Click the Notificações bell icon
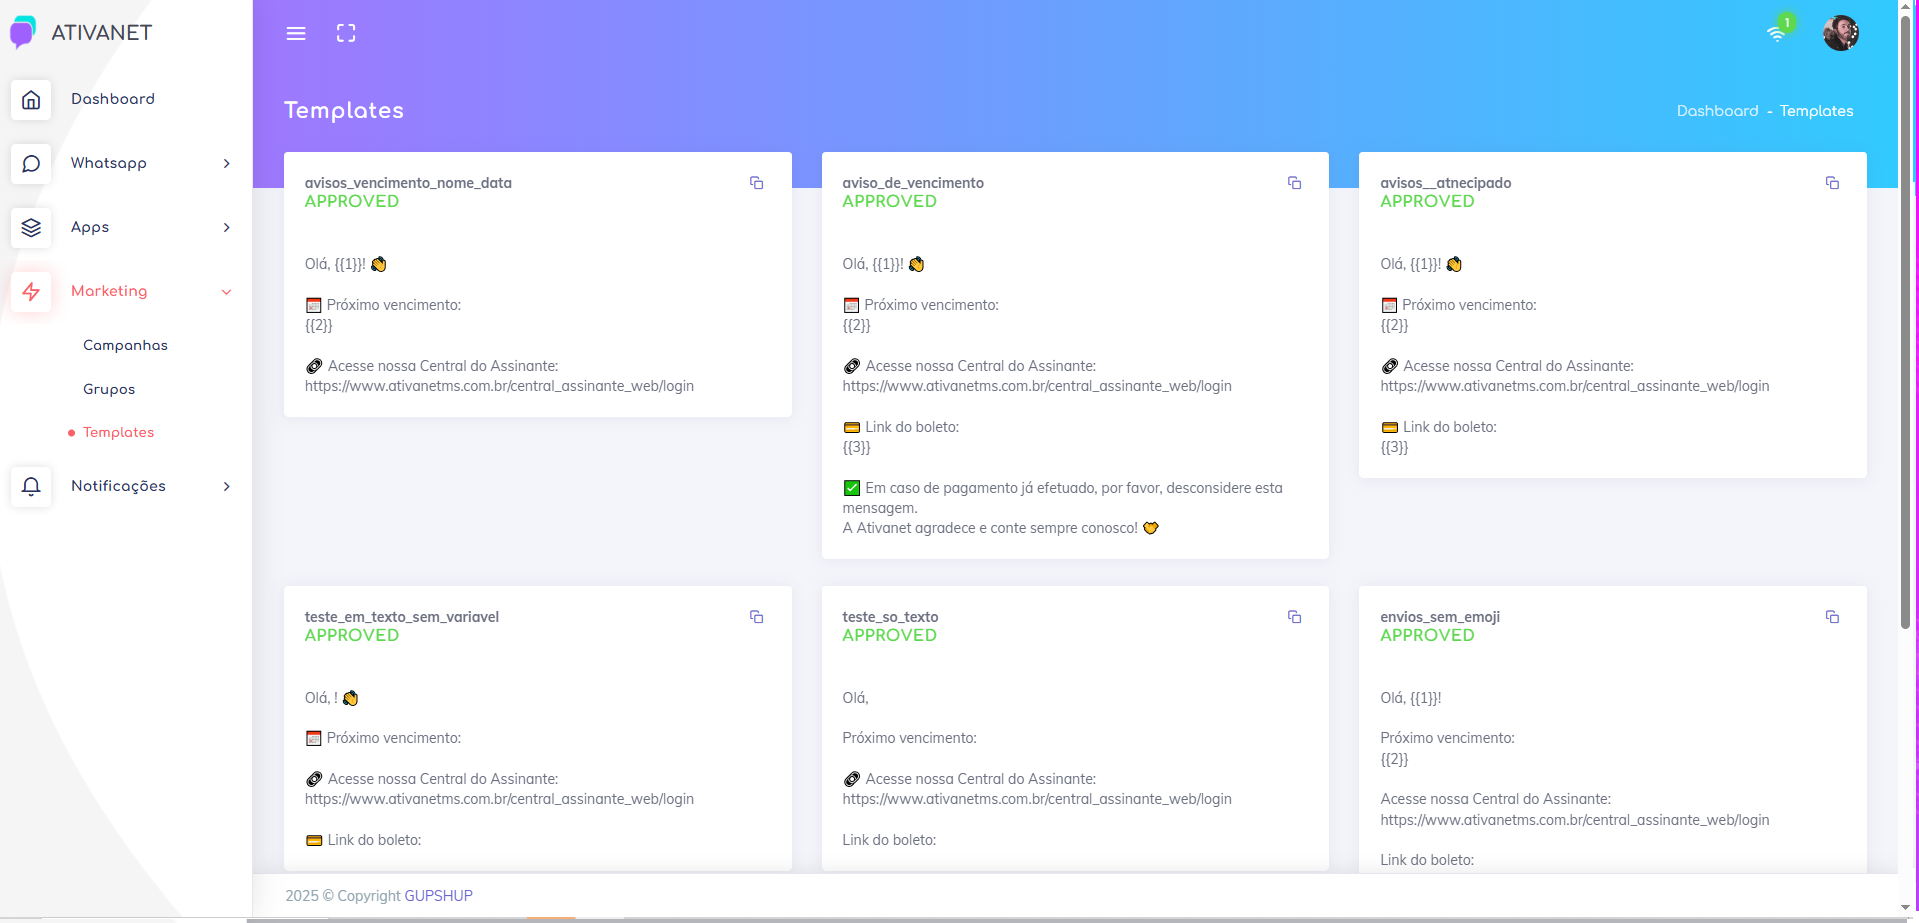This screenshot has width=1919, height=923. pyautogui.click(x=31, y=487)
